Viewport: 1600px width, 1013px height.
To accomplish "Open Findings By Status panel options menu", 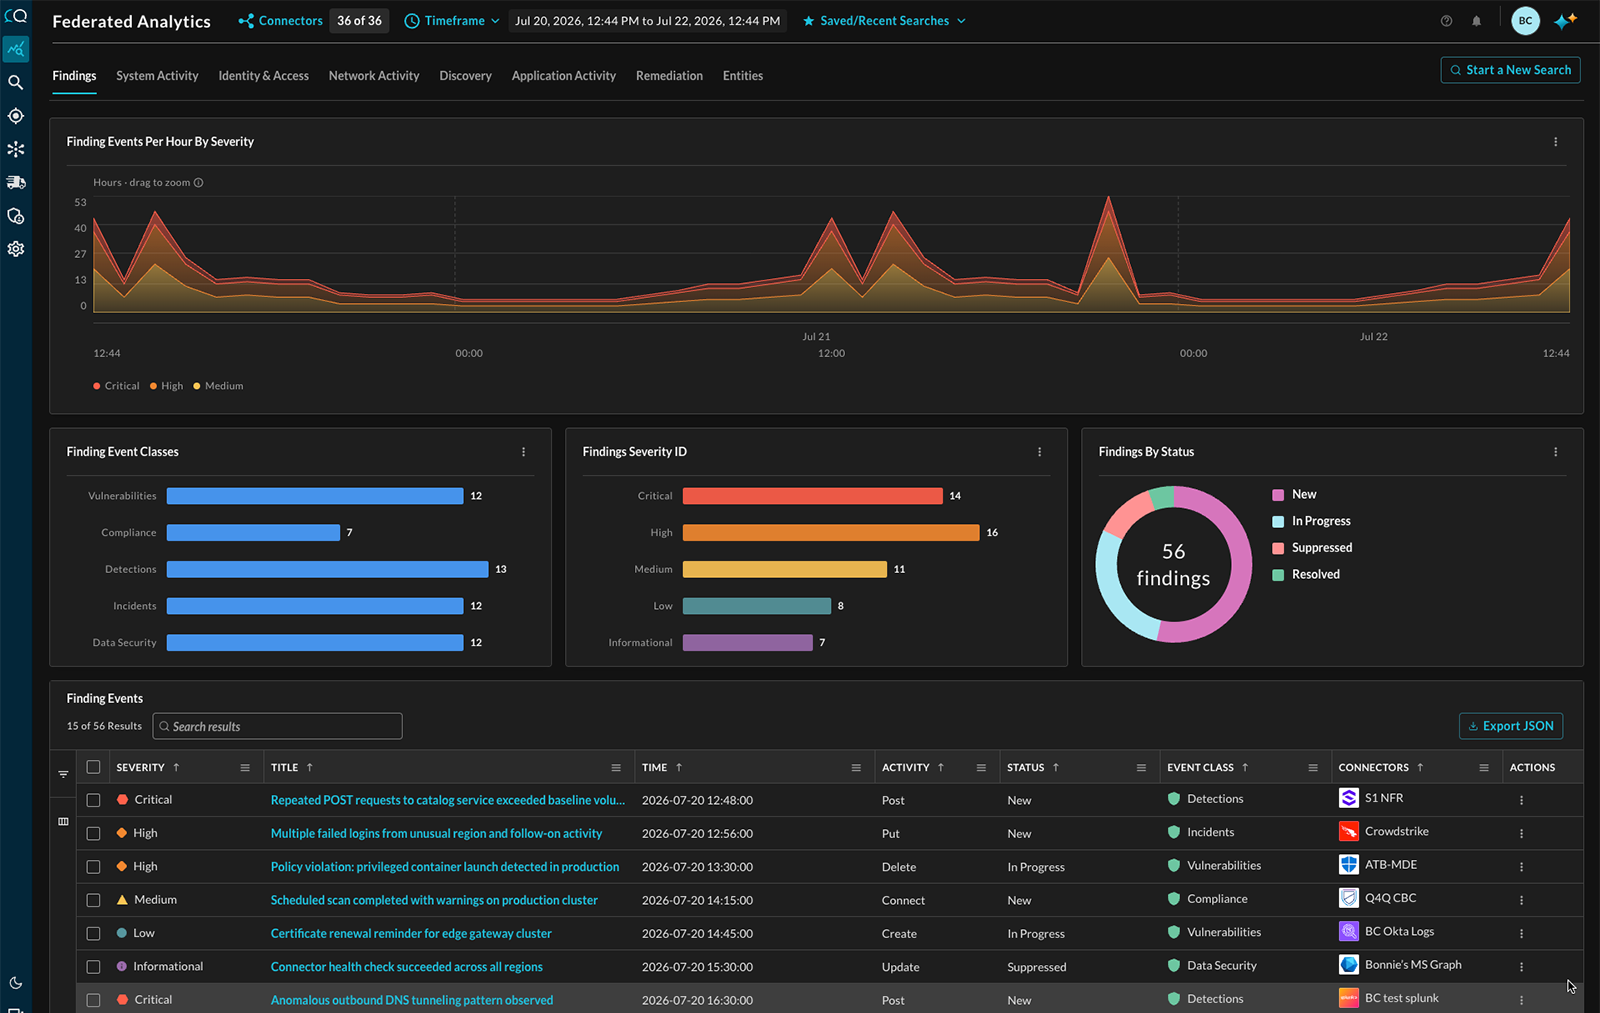I will [1555, 452].
